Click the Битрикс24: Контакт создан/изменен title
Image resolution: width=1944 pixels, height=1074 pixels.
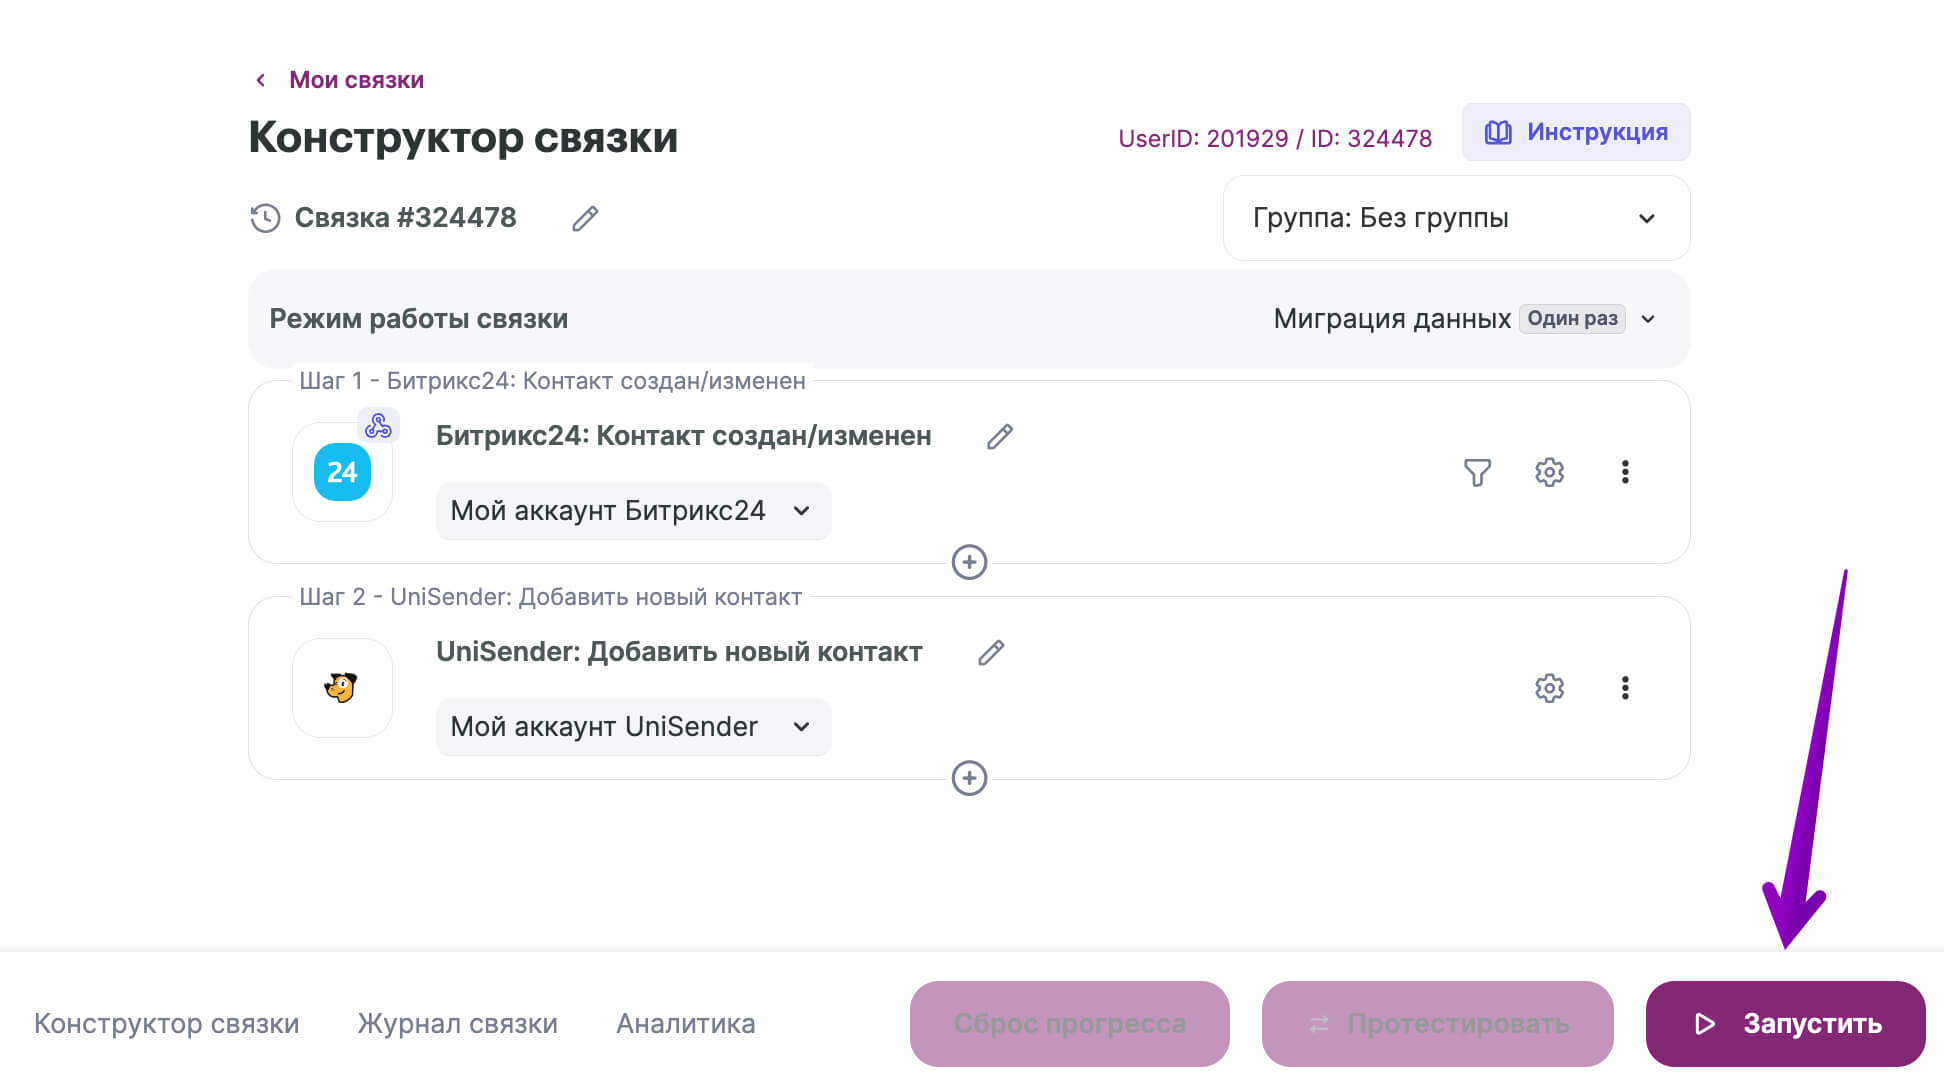pos(684,436)
